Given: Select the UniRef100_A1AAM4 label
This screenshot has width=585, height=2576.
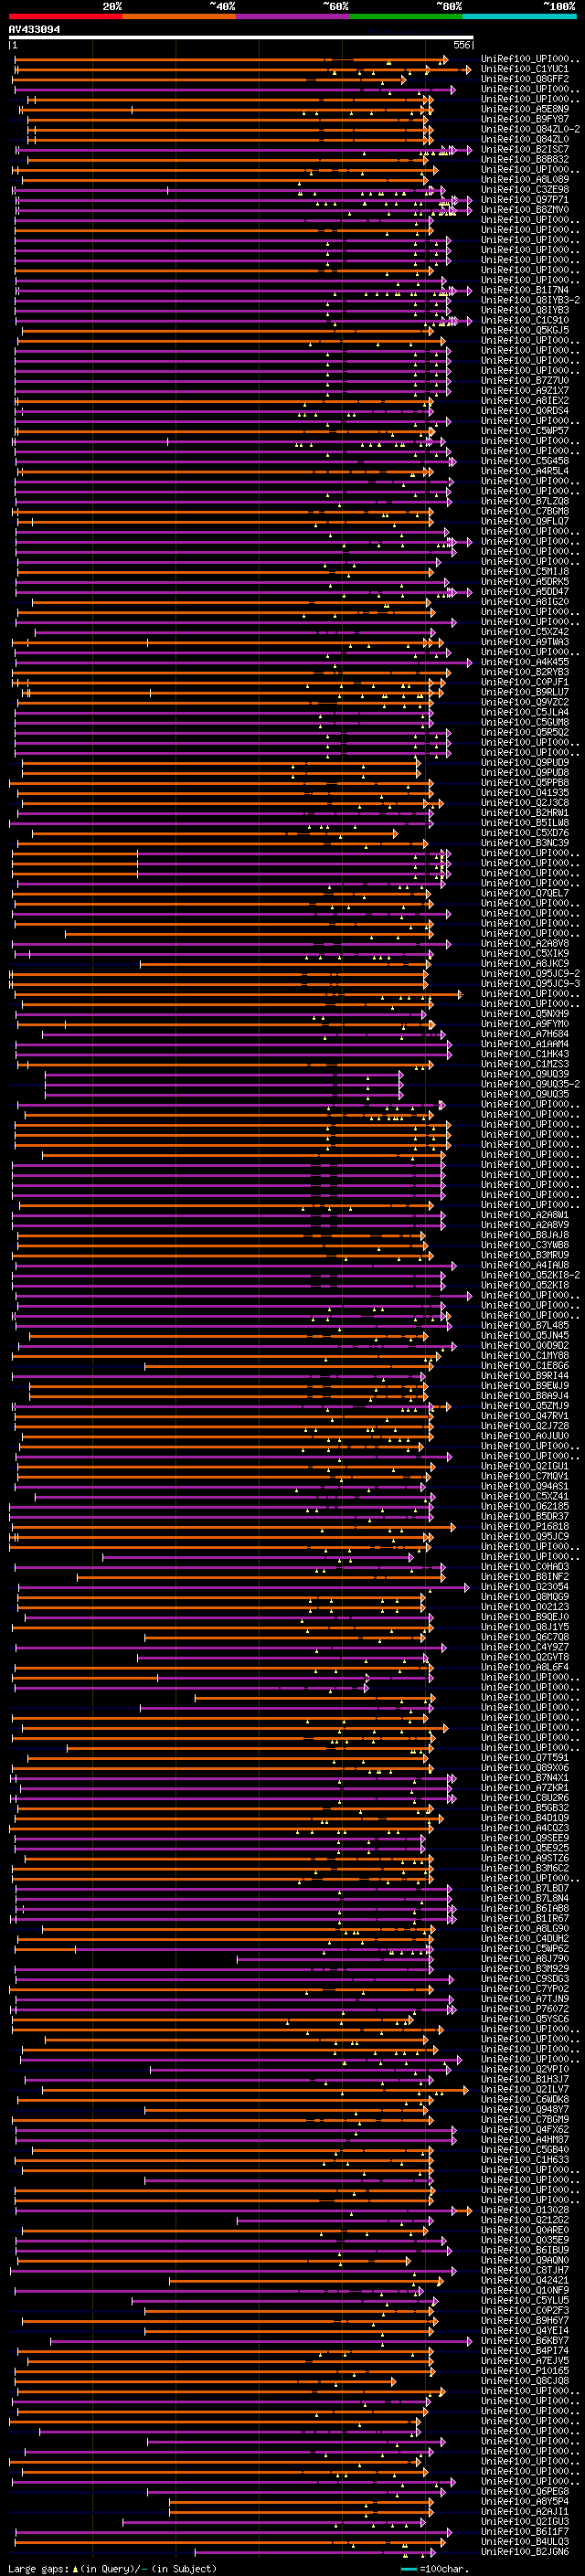Looking at the screenshot, I should tap(525, 1043).
